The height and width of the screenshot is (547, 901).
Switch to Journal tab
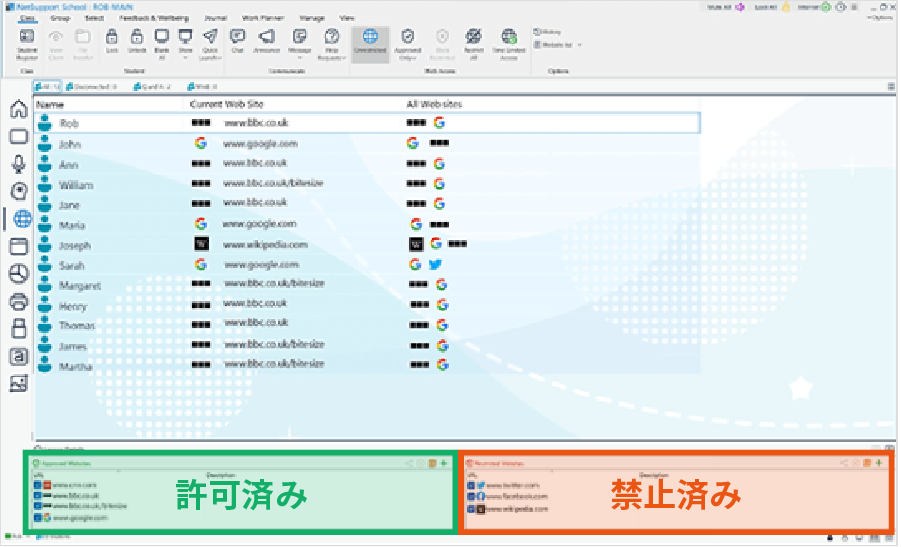pyautogui.click(x=216, y=18)
